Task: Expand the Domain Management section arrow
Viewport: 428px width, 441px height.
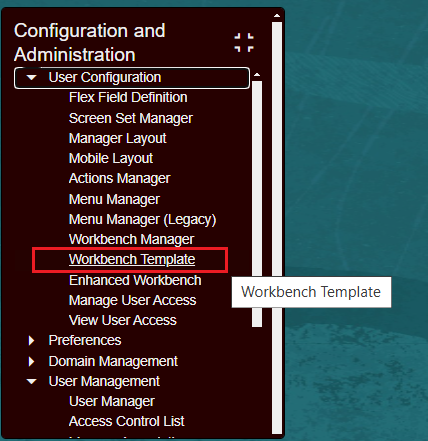Action: [31, 361]
